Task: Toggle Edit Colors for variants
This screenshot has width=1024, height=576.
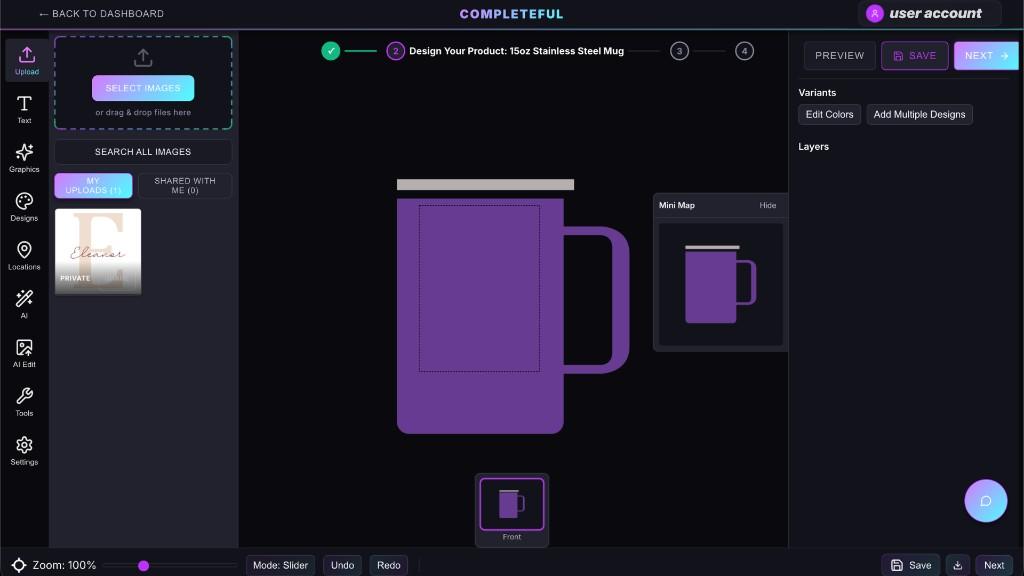Action: coord(829,114)
